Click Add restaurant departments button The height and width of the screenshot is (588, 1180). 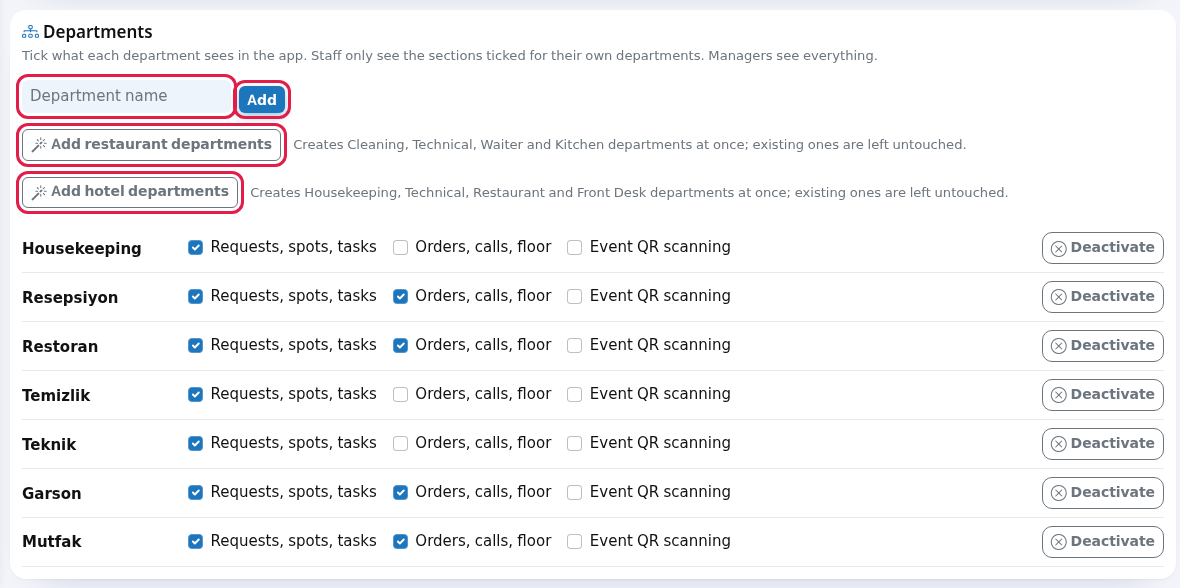151,145
